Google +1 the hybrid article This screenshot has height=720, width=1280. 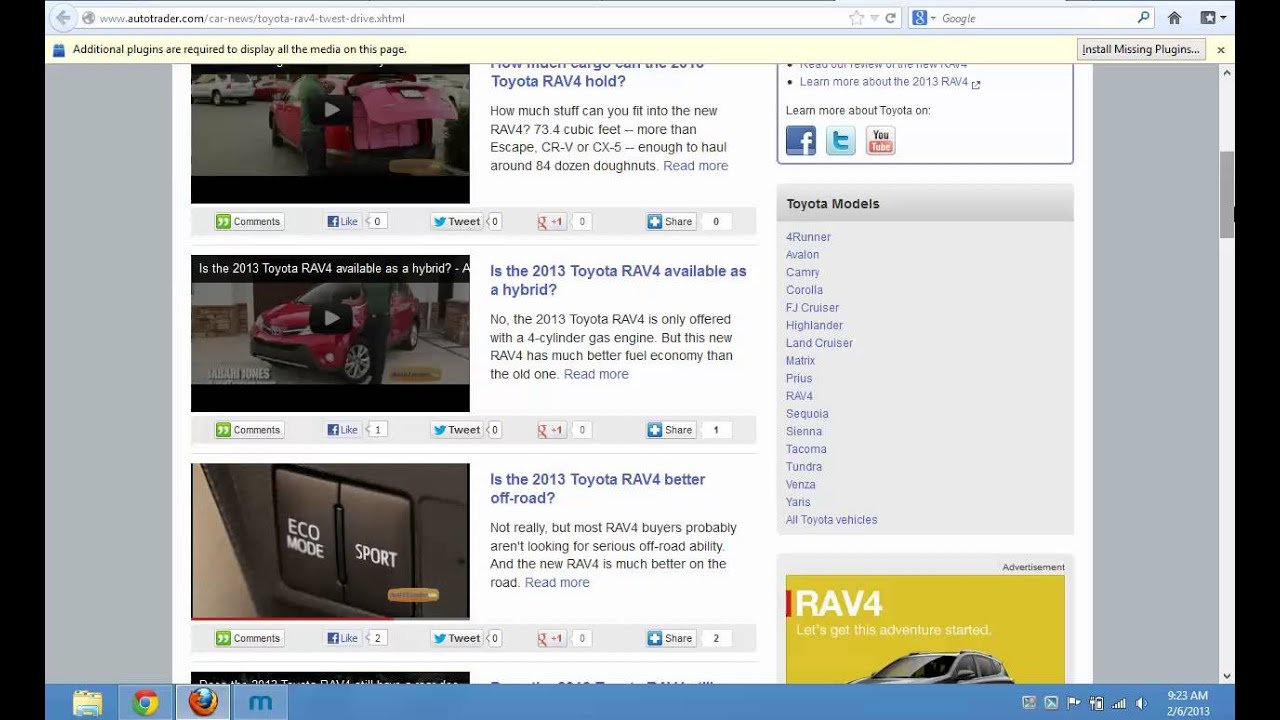pyautogui.click(x=551, y=430)
